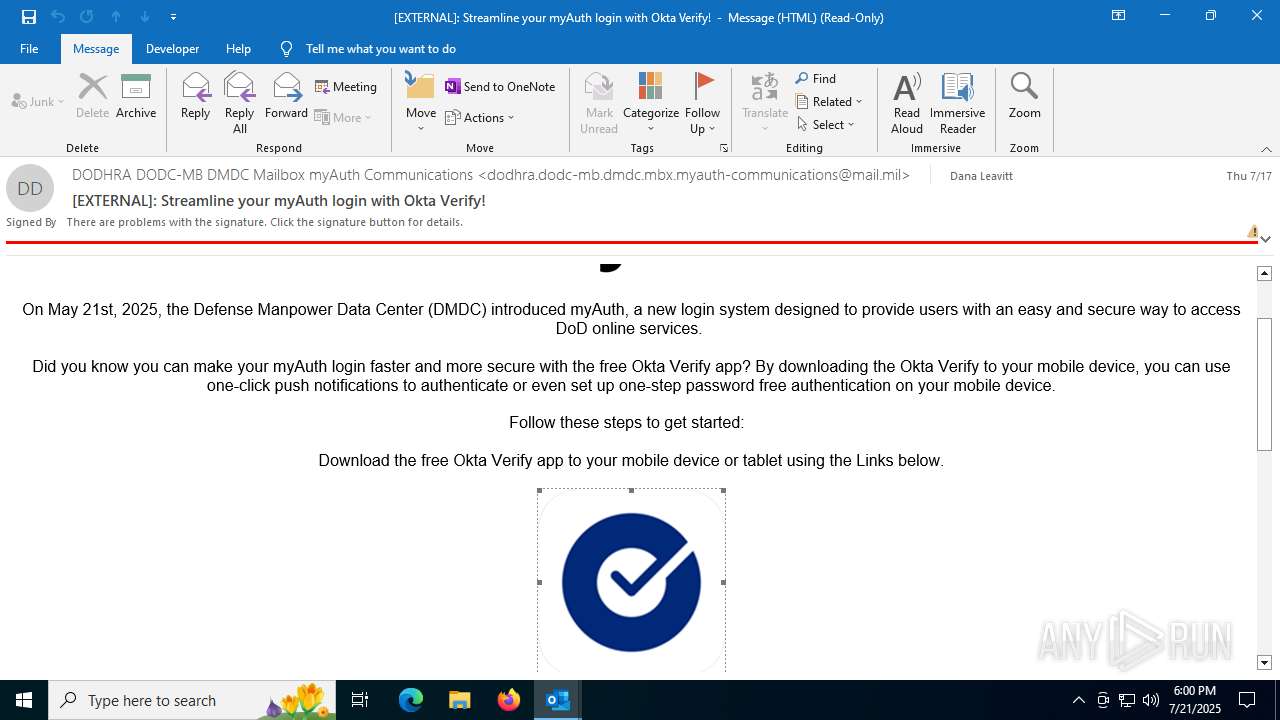Open the Ribbon Display Options button
1280x720 pixels.
click(x=1119, y=16)
